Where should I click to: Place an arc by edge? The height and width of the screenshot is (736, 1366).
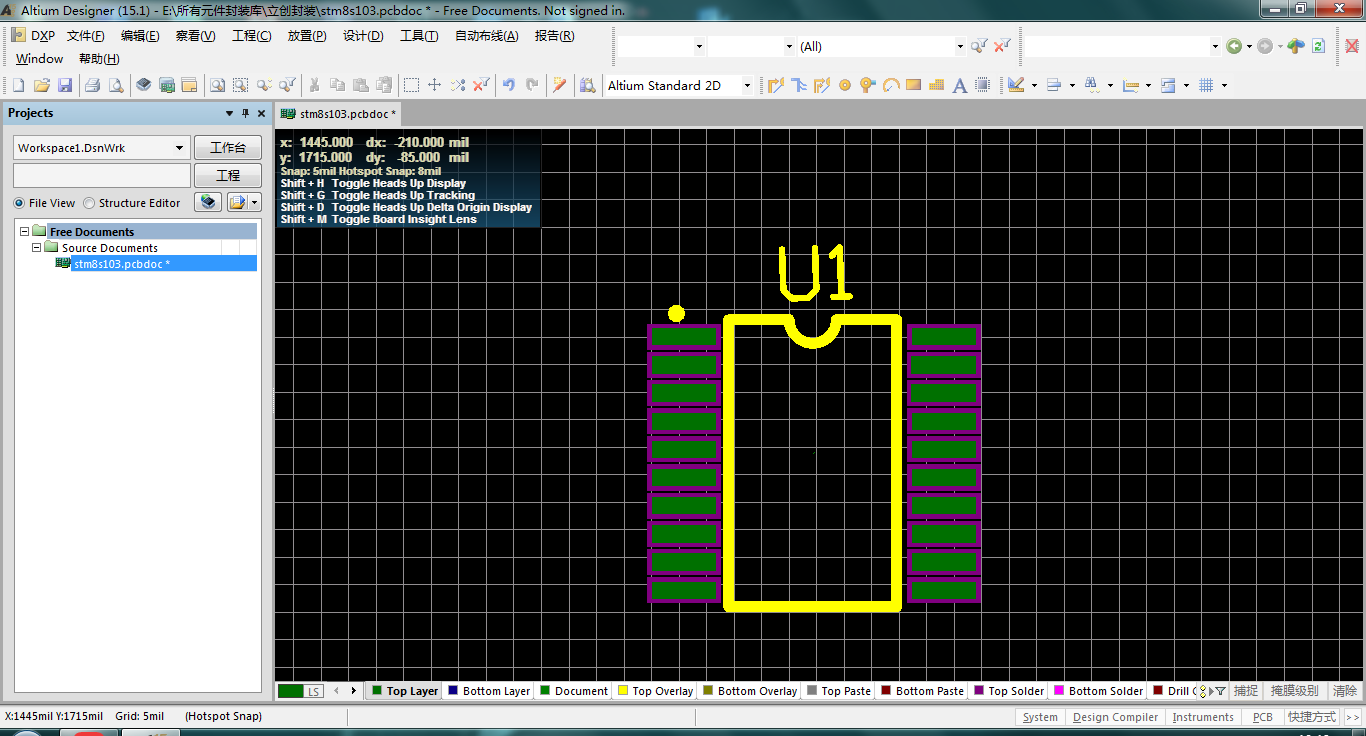coord(891,85)
